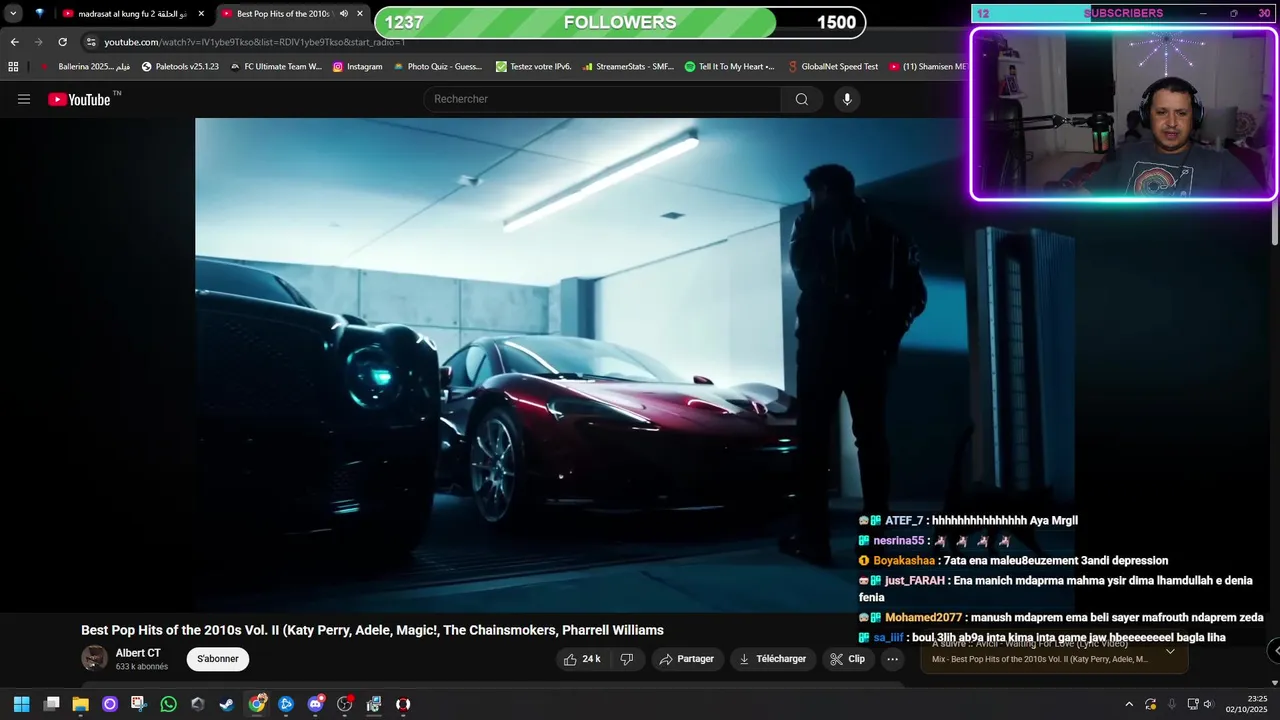The width and height of the screenshot is (1280, 720).
Task: Go back with the browser back arrow
Action: (x=14, y=42)
